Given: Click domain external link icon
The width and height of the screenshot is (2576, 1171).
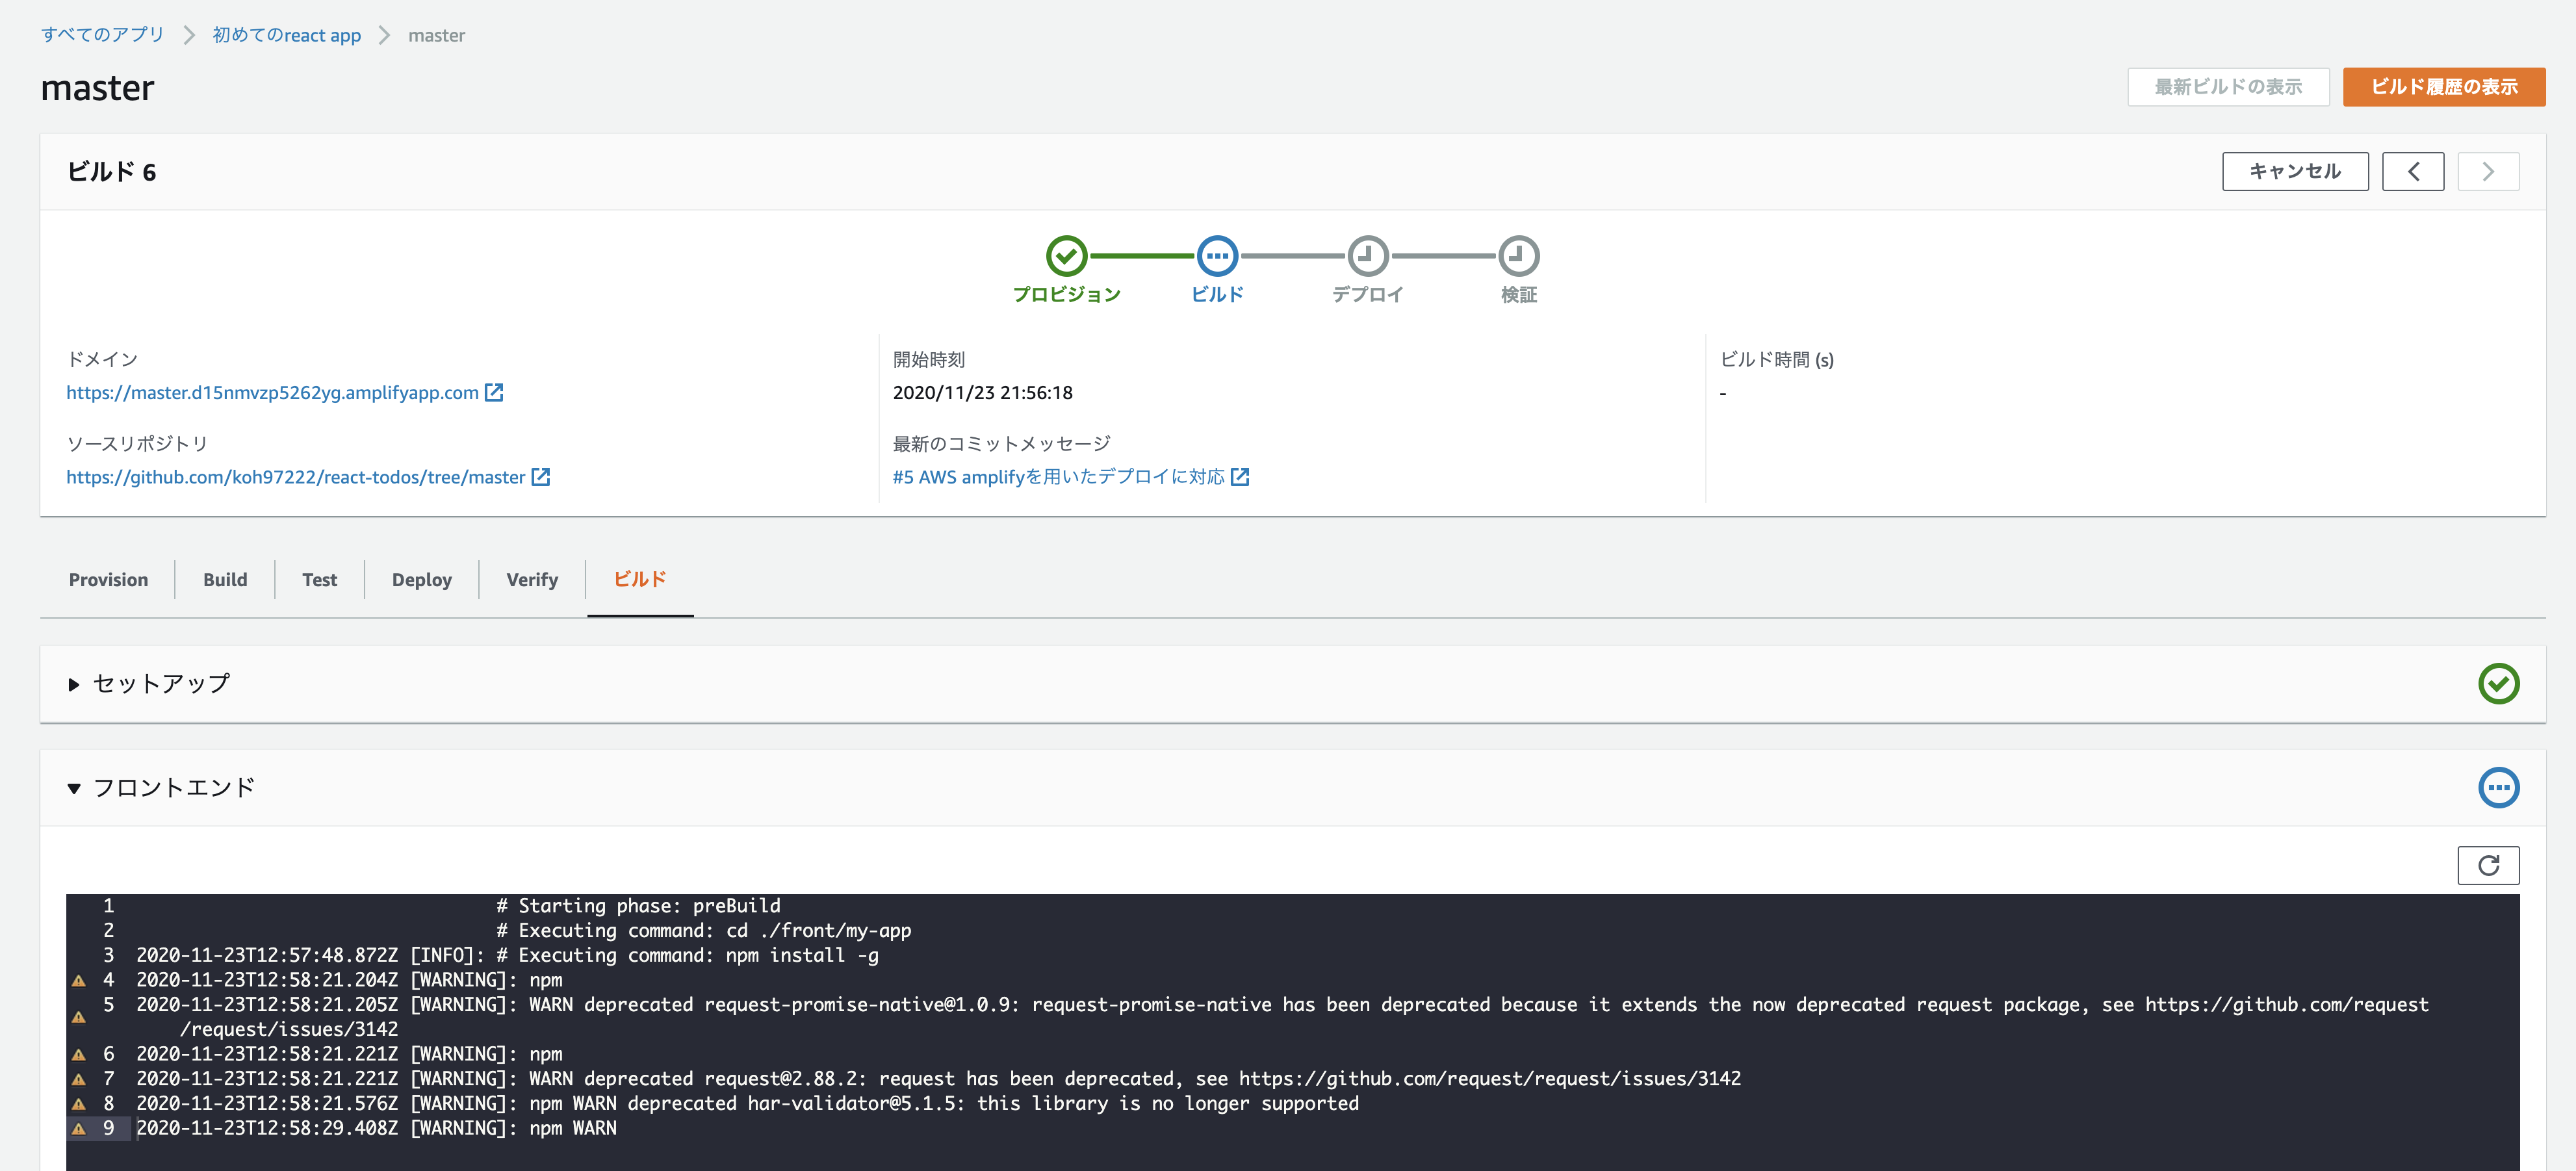Looking at the screenshot, I should pos(494,392).
